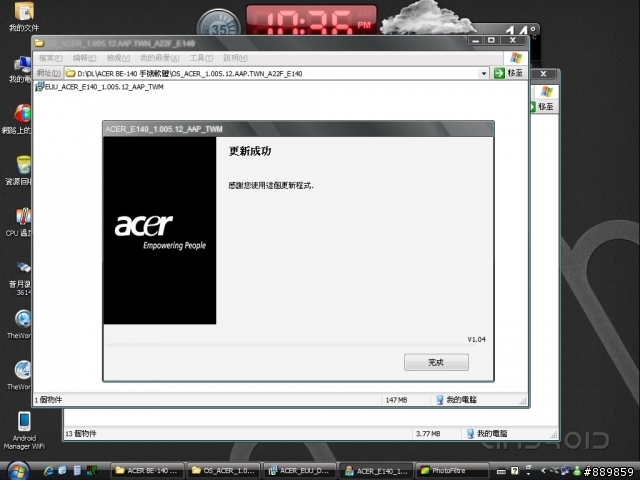Screen dimensions: 640x480
Task: Switch to ACER_EUU_D... taskbar item
Action: (x=300, y=471)
